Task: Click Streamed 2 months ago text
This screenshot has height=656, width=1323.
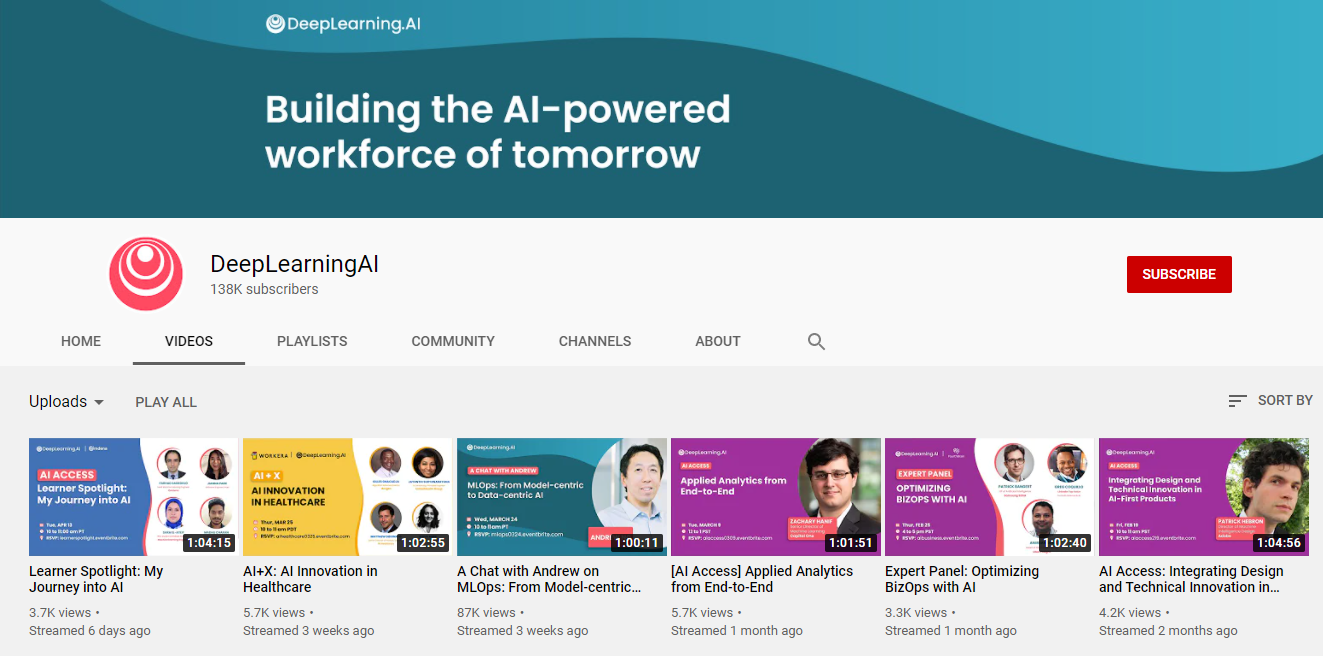Action: coord(1168,631)
